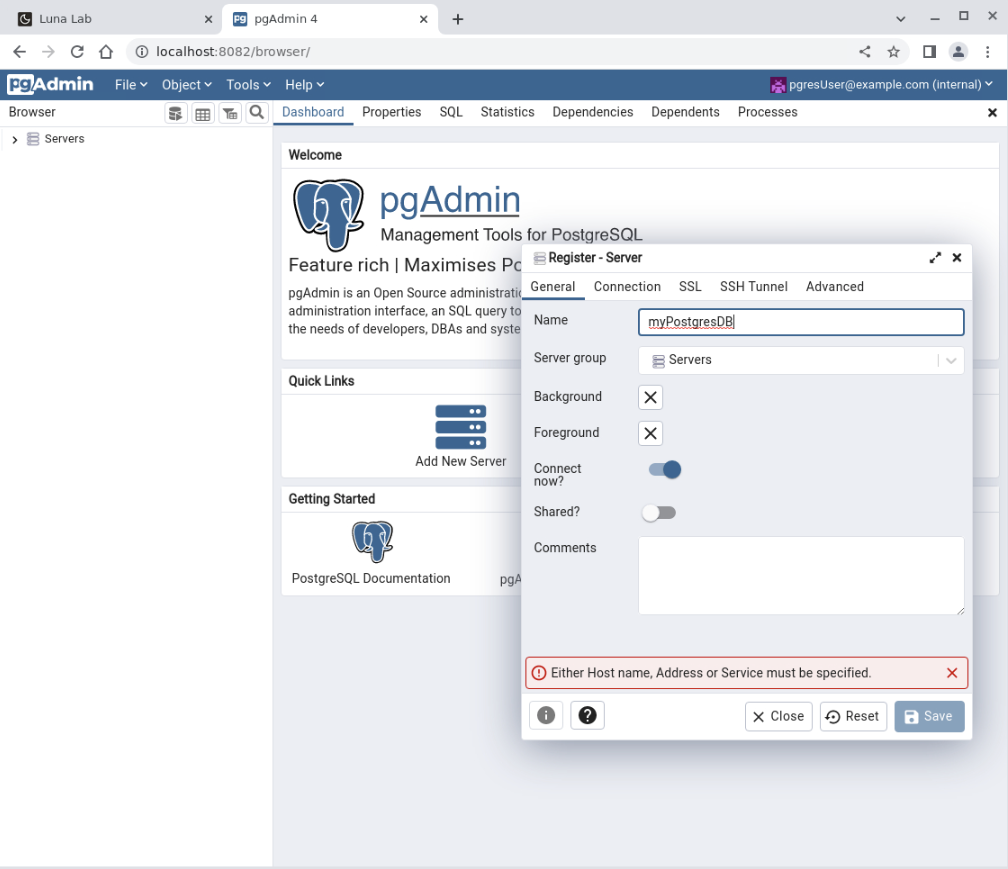Viewport: 1008px width, 869px height.
Task: Toggle the Connect now? switch
Action: pos(665,470)
